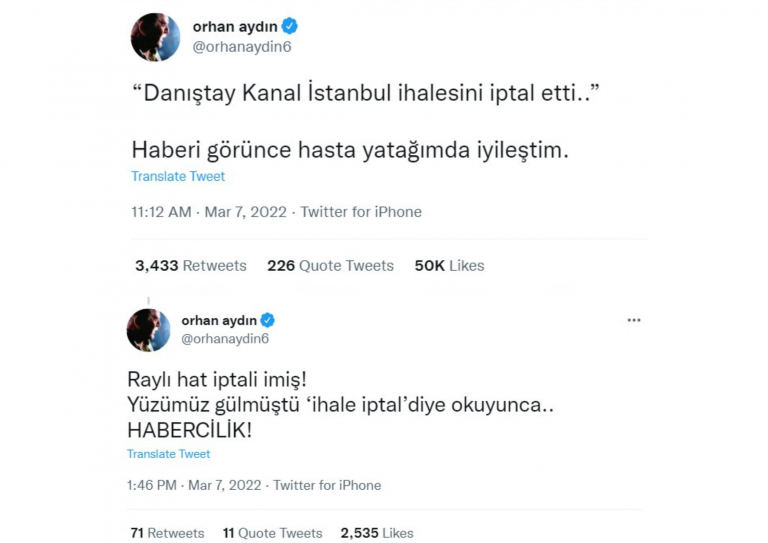The image size is (768, 543).
Task: Click the verified badge on first tweet
Action: point(289,26)
